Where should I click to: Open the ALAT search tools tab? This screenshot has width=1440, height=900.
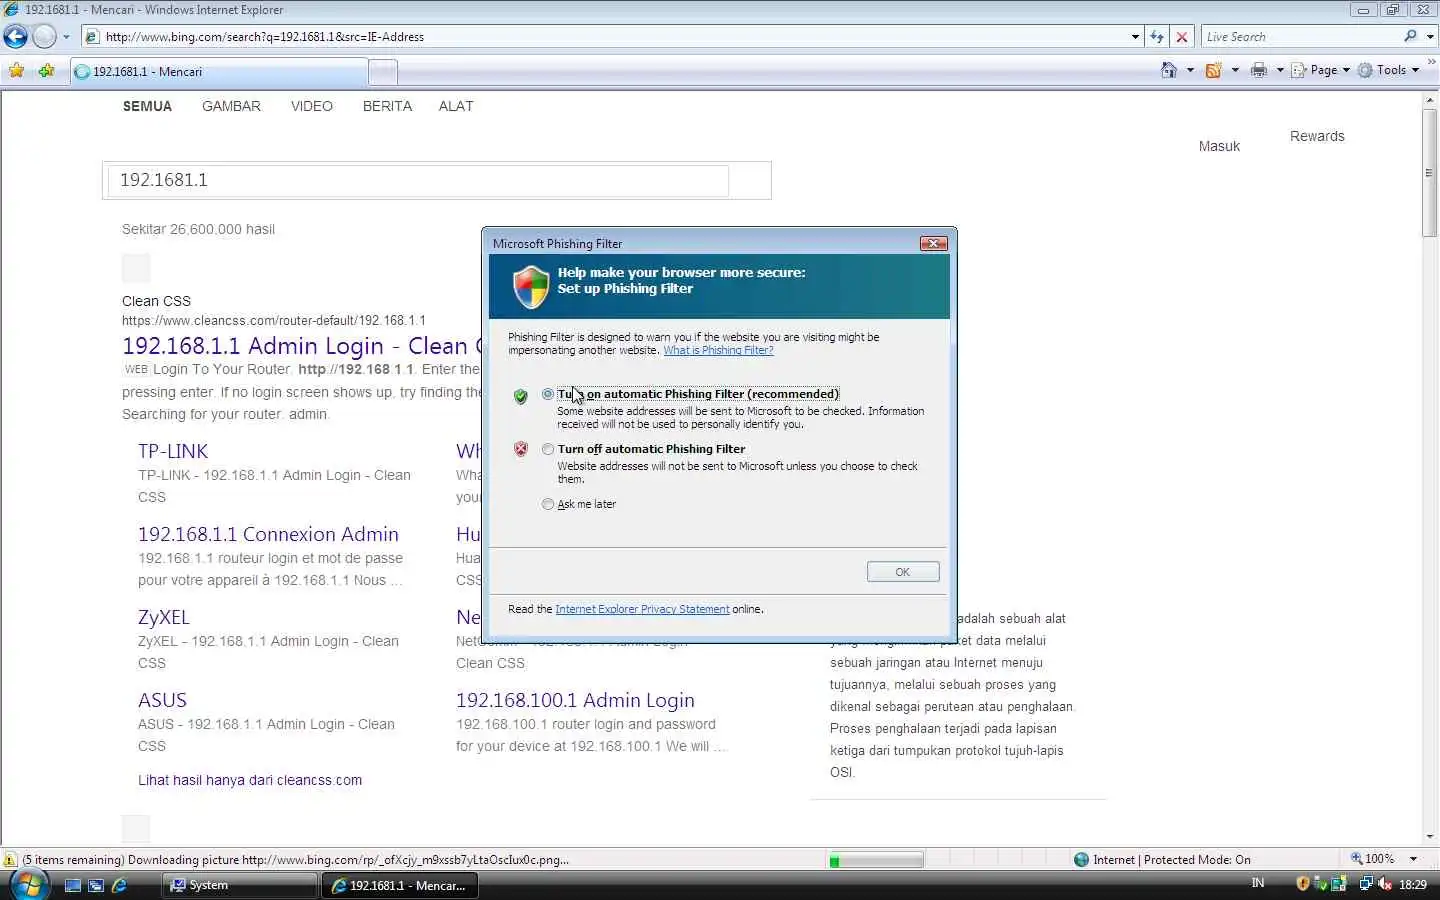[456, 106]
